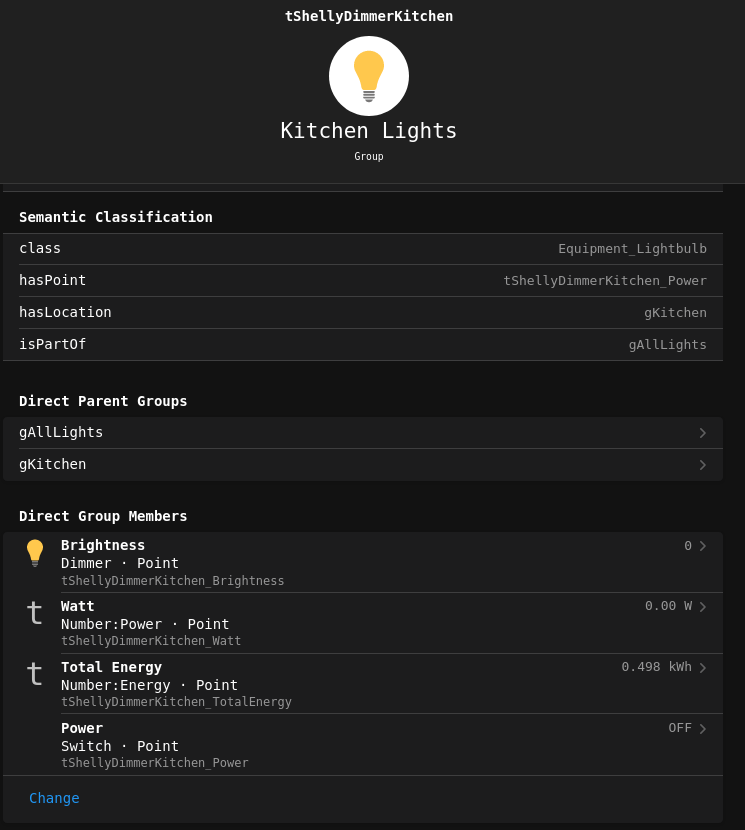Open Brightness member via its chevron
745x830 pixels.
[702, 546]
